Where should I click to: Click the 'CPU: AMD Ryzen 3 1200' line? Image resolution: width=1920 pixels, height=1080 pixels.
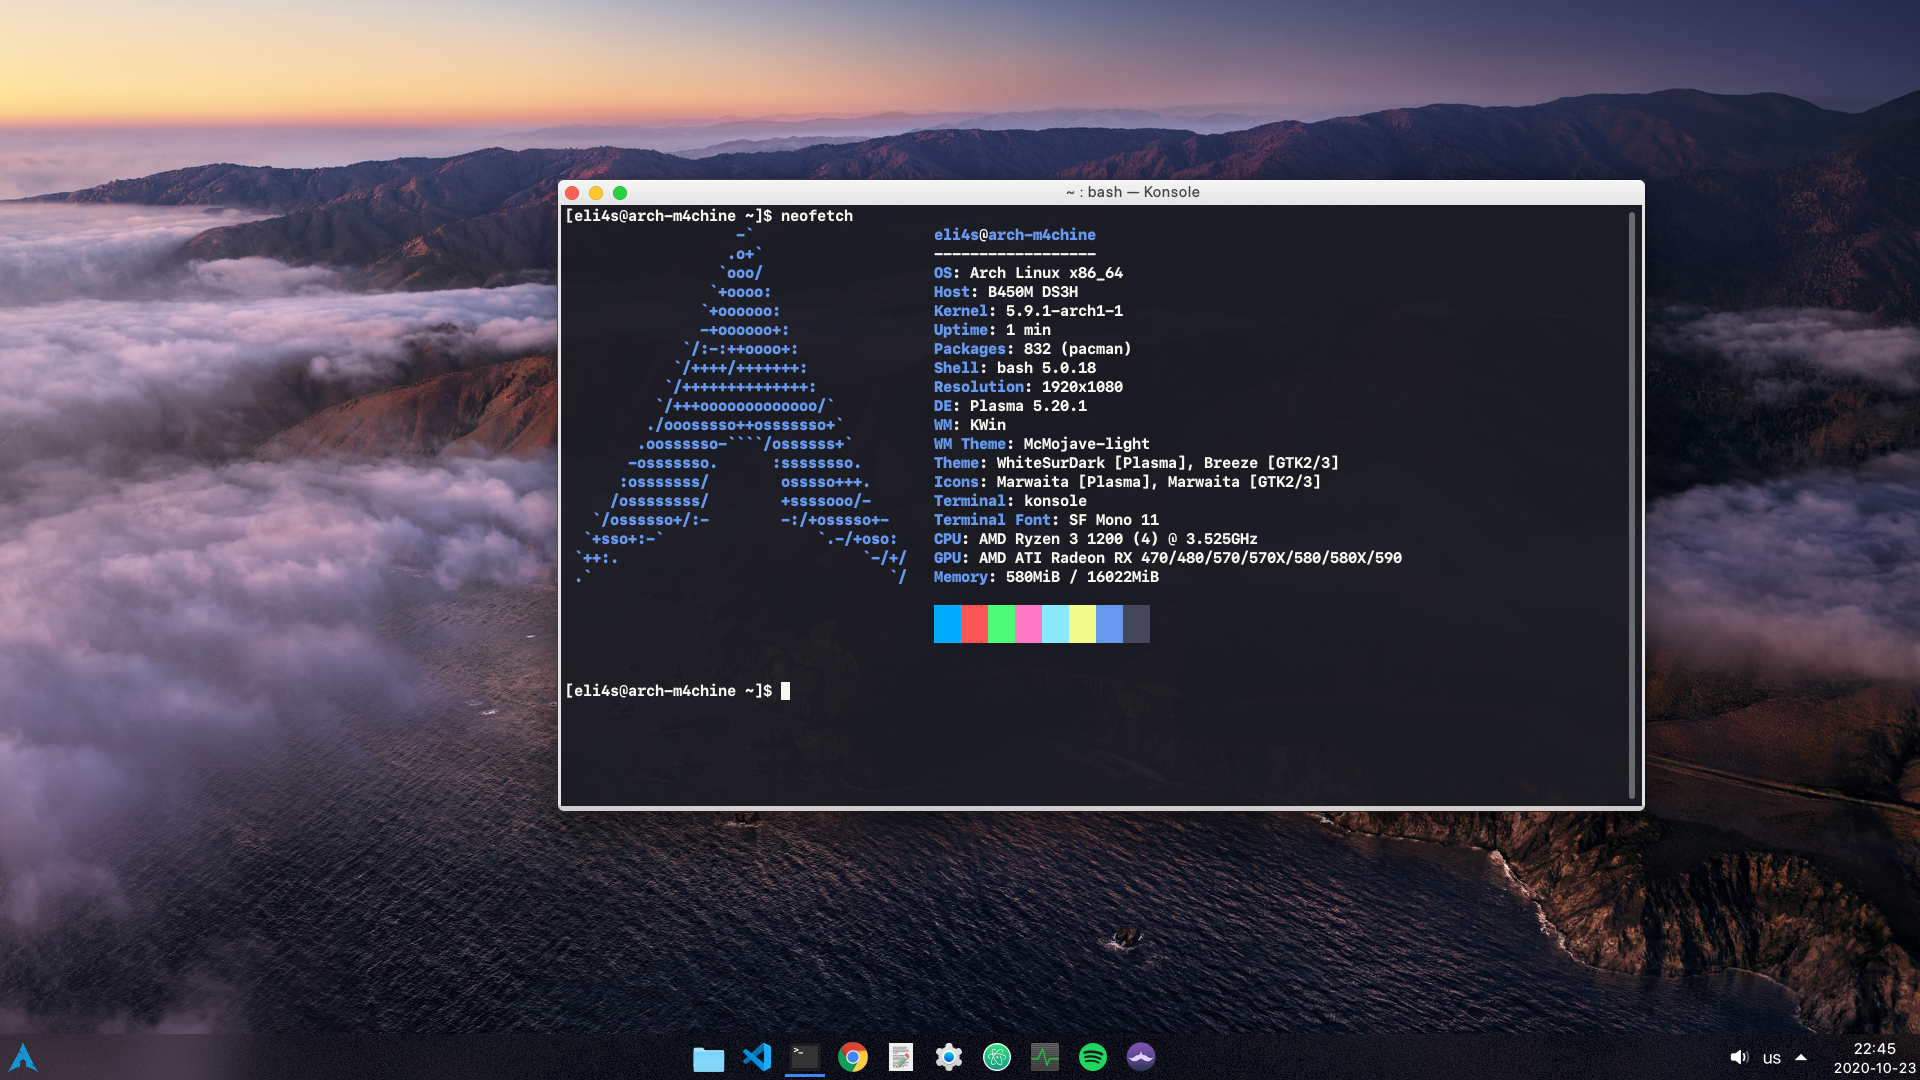tap(1096, 539)
